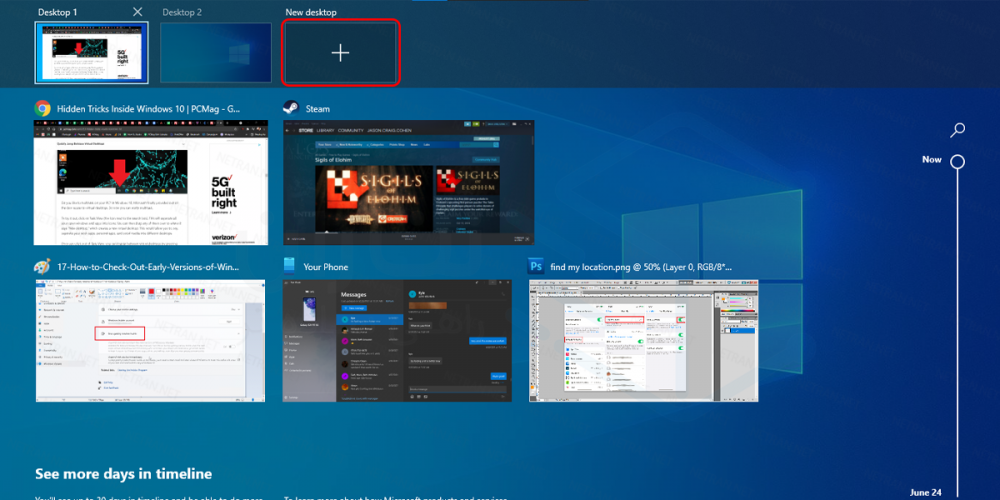Open the Chrome PCMag window preview
The height and width of the screenshot is (500, 1000).
(x=151, y=182)
